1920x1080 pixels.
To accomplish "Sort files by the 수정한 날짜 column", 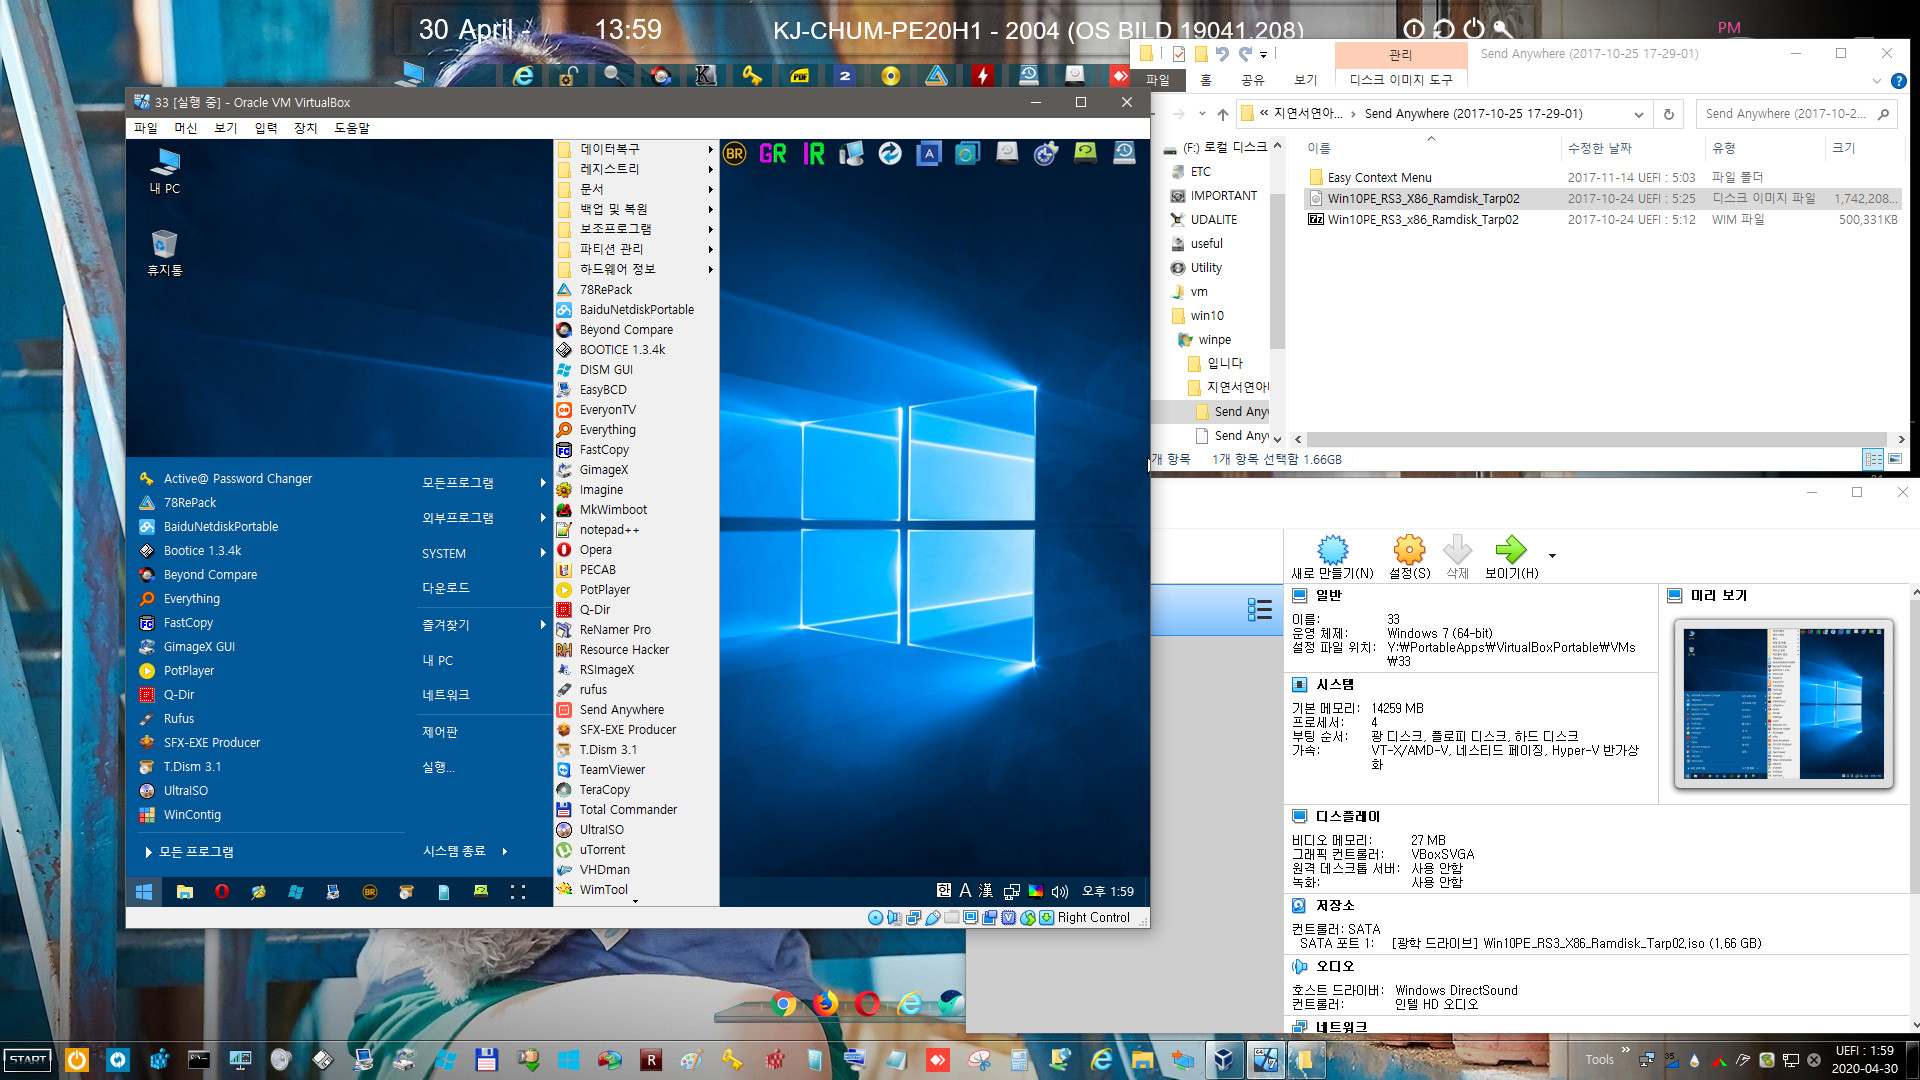I will tap(1599, 148).
